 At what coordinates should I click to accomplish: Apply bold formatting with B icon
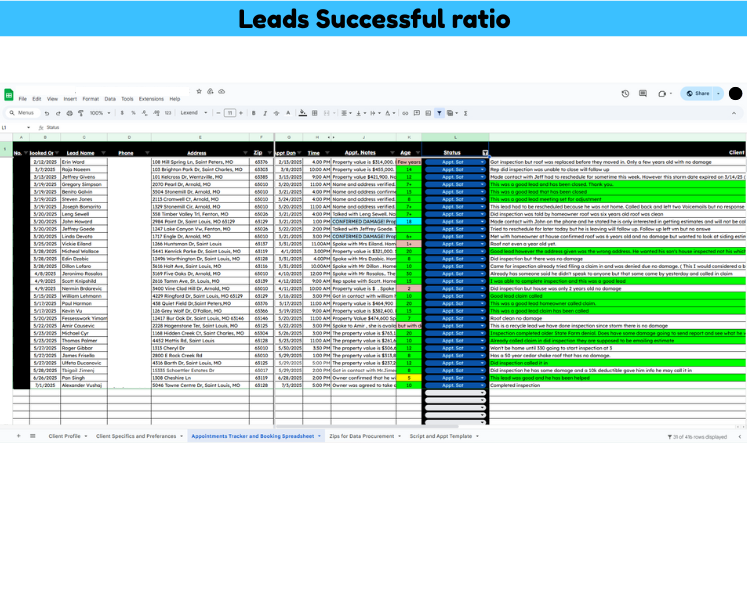(x=254, y=113)
